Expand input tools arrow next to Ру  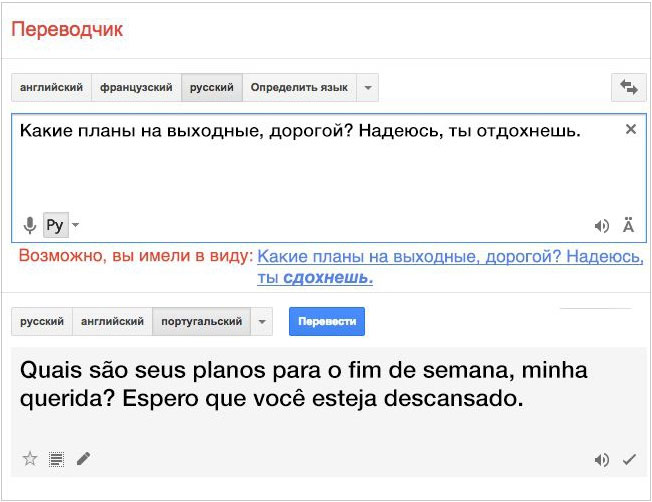pos(75,225)
